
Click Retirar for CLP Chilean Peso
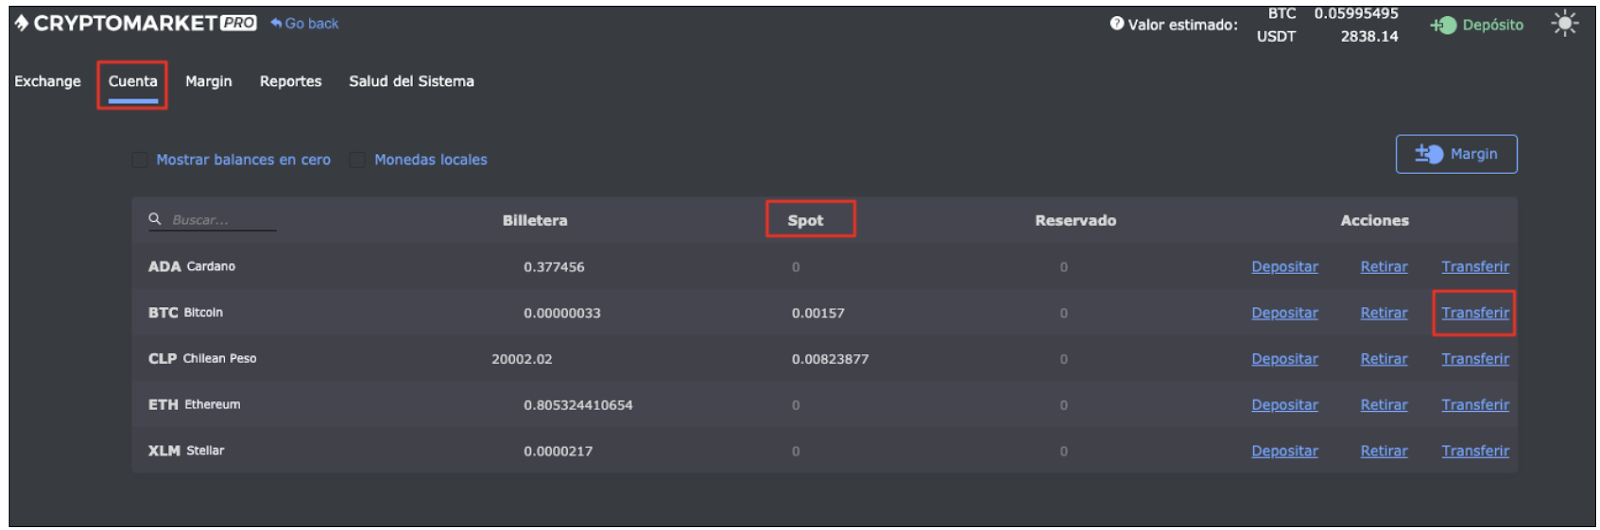pos(1384,359)
